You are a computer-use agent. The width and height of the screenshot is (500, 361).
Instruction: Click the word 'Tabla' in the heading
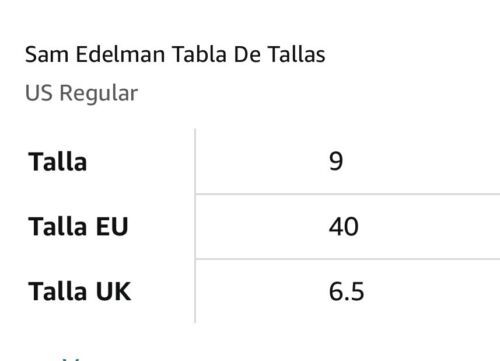(x=199, y=54)
